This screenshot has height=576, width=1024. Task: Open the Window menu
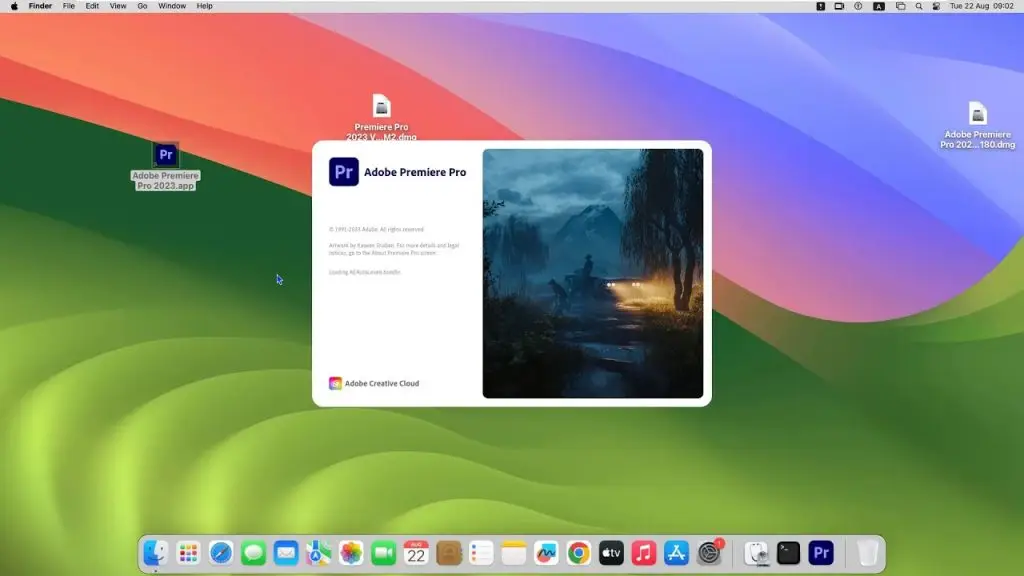172,6
